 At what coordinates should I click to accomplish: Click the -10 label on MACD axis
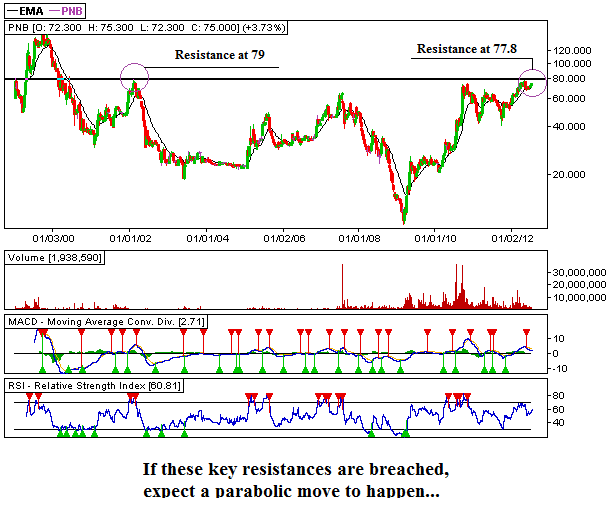tap(560, 369)
